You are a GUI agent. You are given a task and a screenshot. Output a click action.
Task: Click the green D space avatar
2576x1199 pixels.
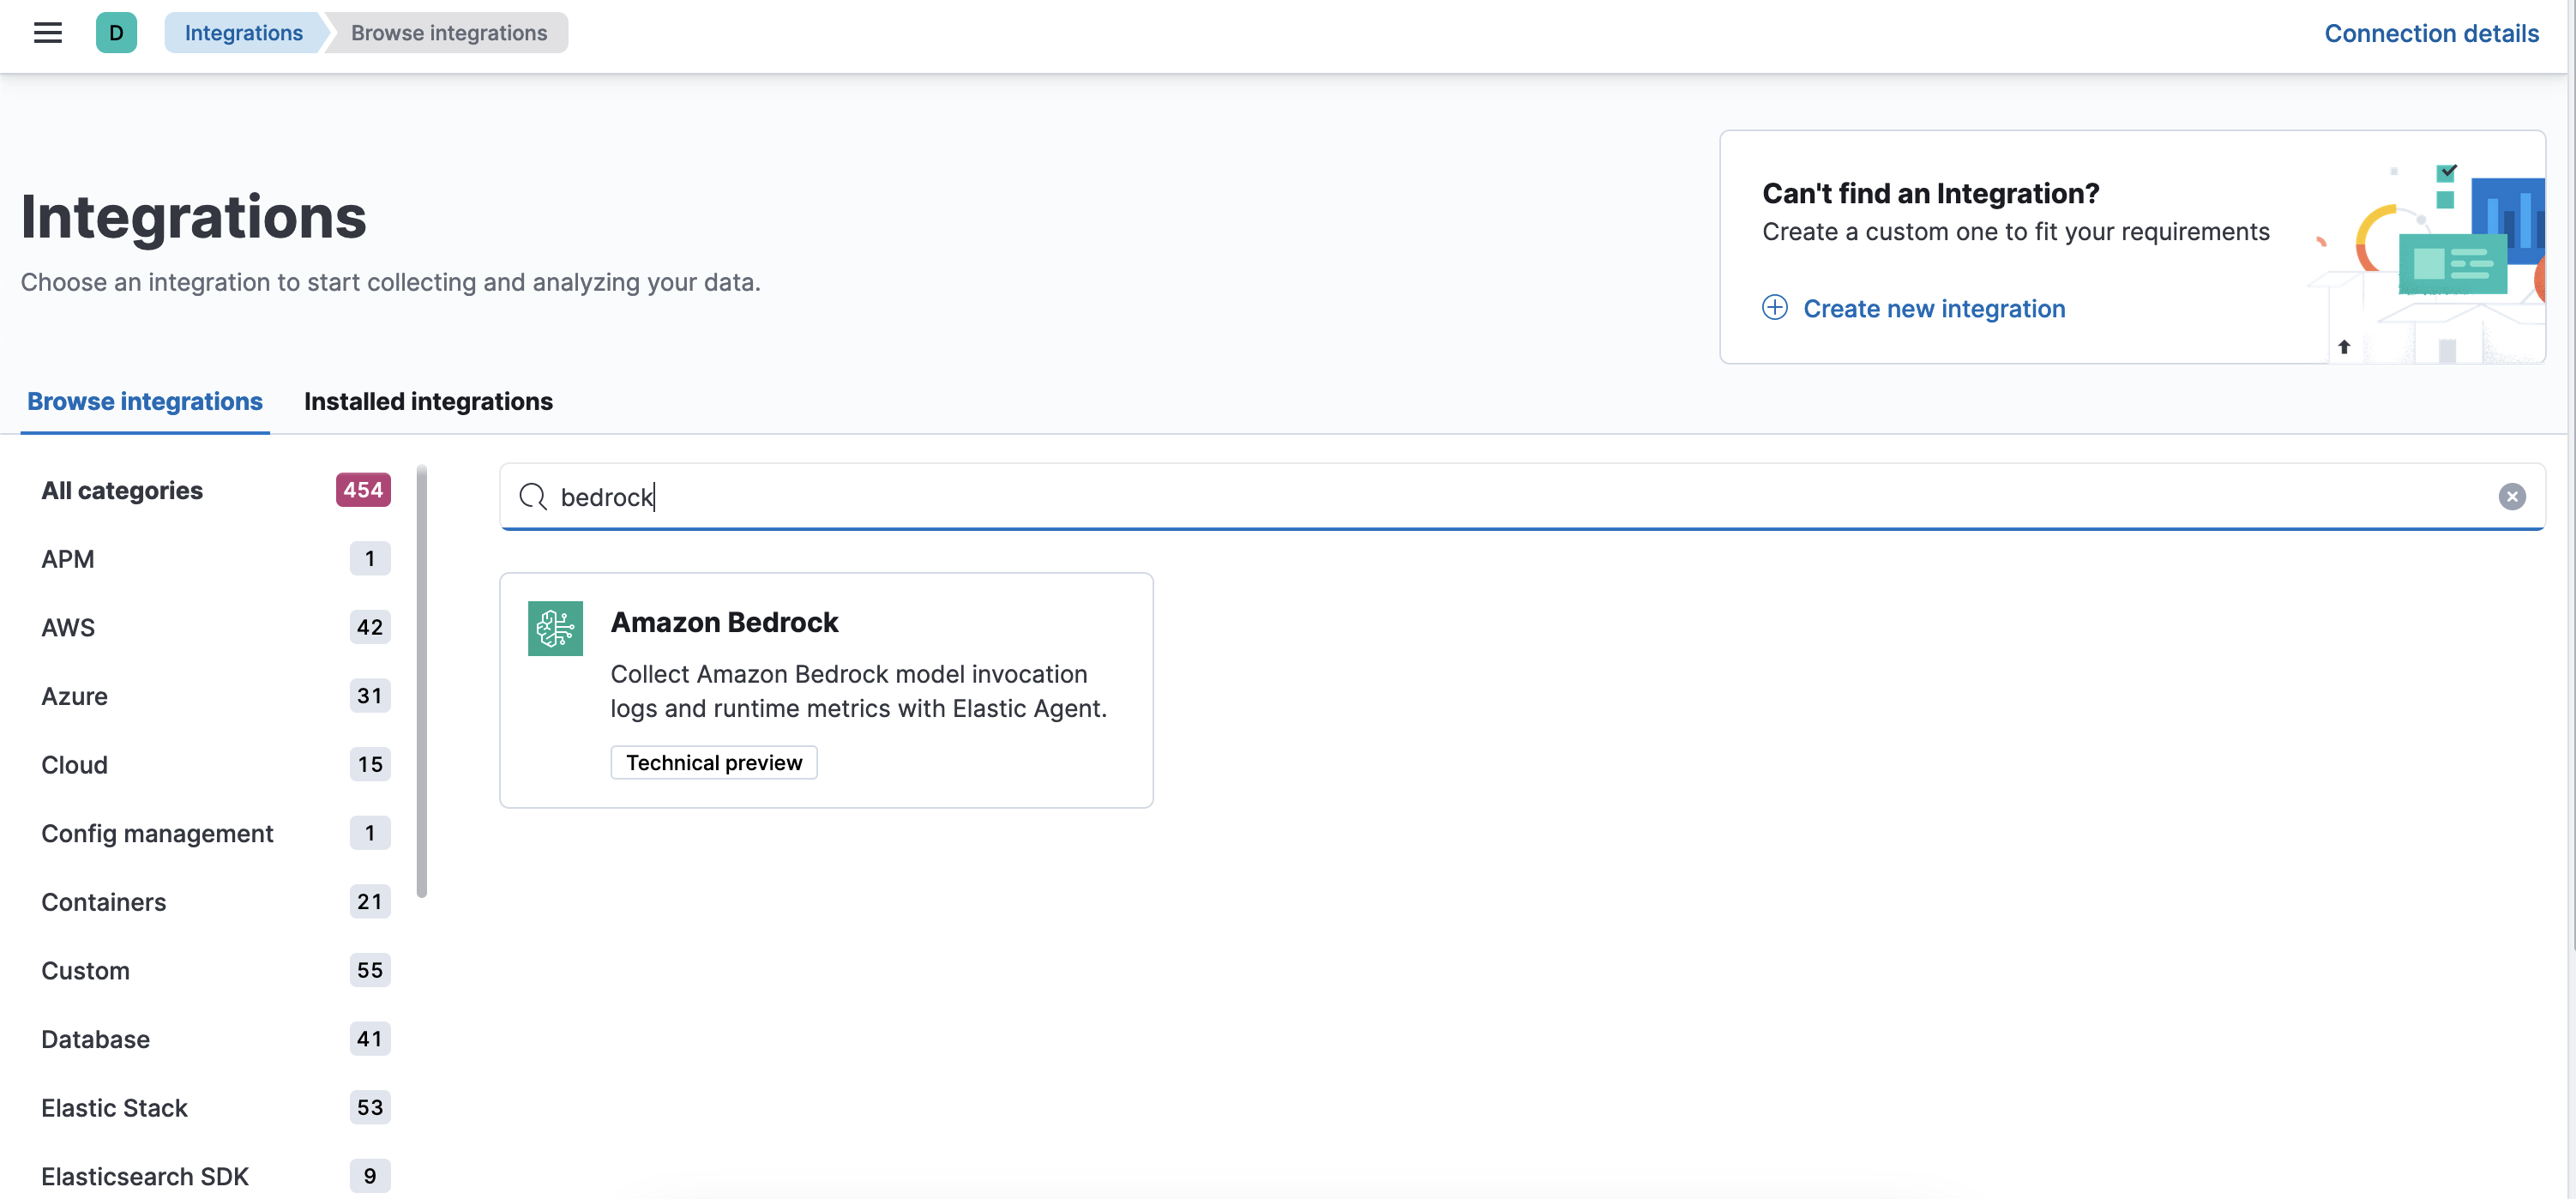(x=116, y=33)
